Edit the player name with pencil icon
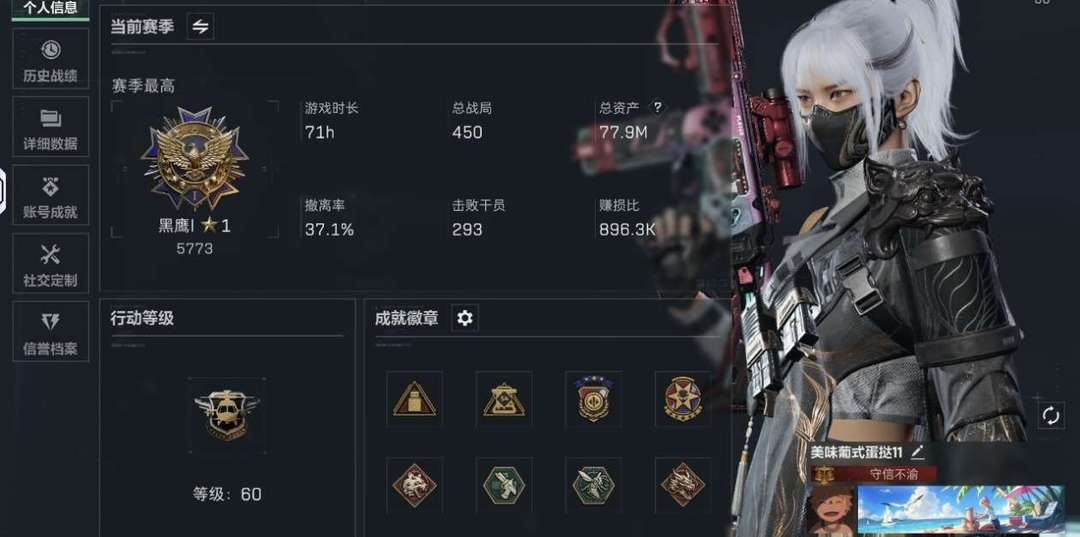Screen dimensions: 1080x537 [917, 452]
